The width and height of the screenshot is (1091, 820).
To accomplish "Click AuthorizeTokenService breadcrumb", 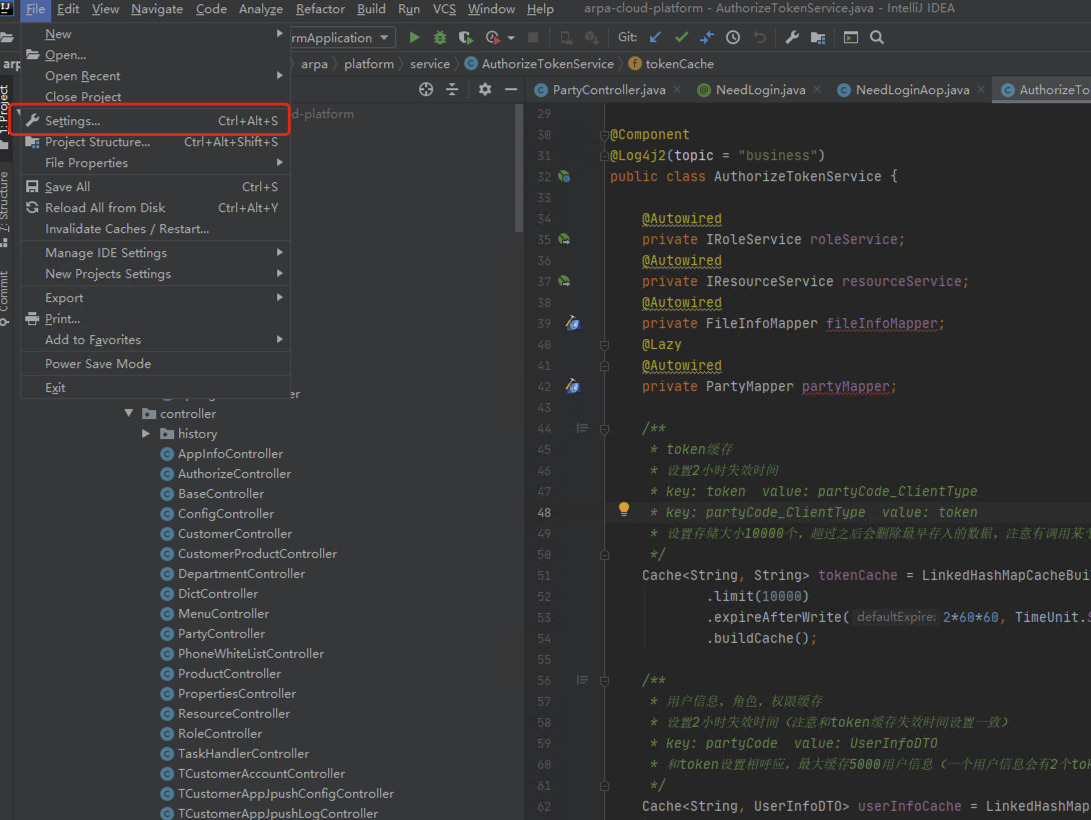I will (x=539, y=64).
